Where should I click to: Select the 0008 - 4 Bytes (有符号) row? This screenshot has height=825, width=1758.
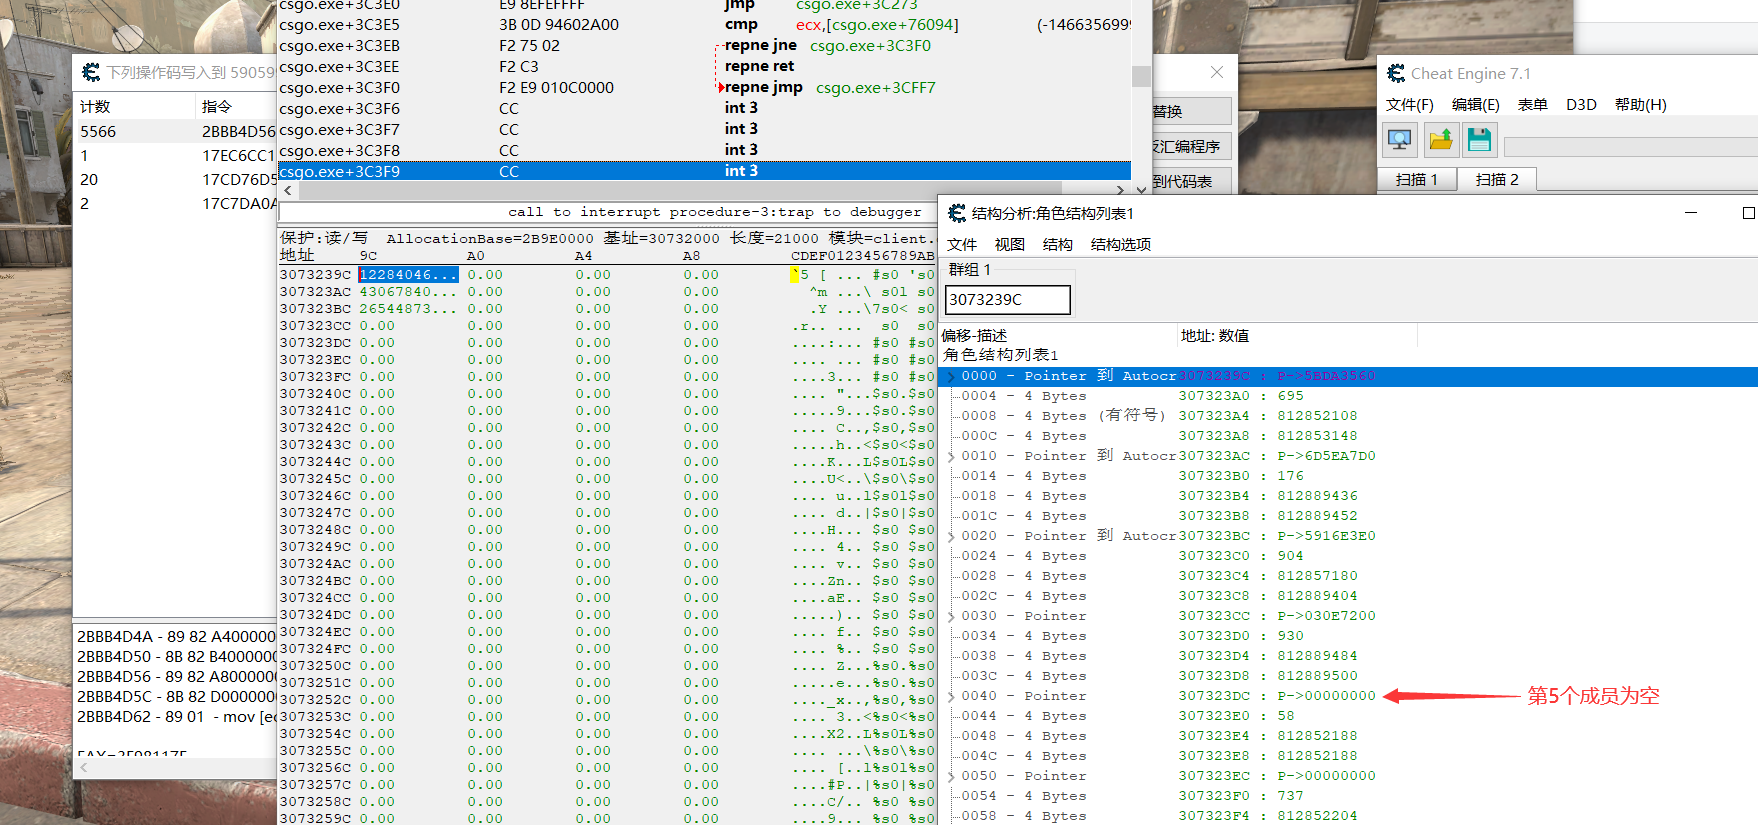point(1350,416)
